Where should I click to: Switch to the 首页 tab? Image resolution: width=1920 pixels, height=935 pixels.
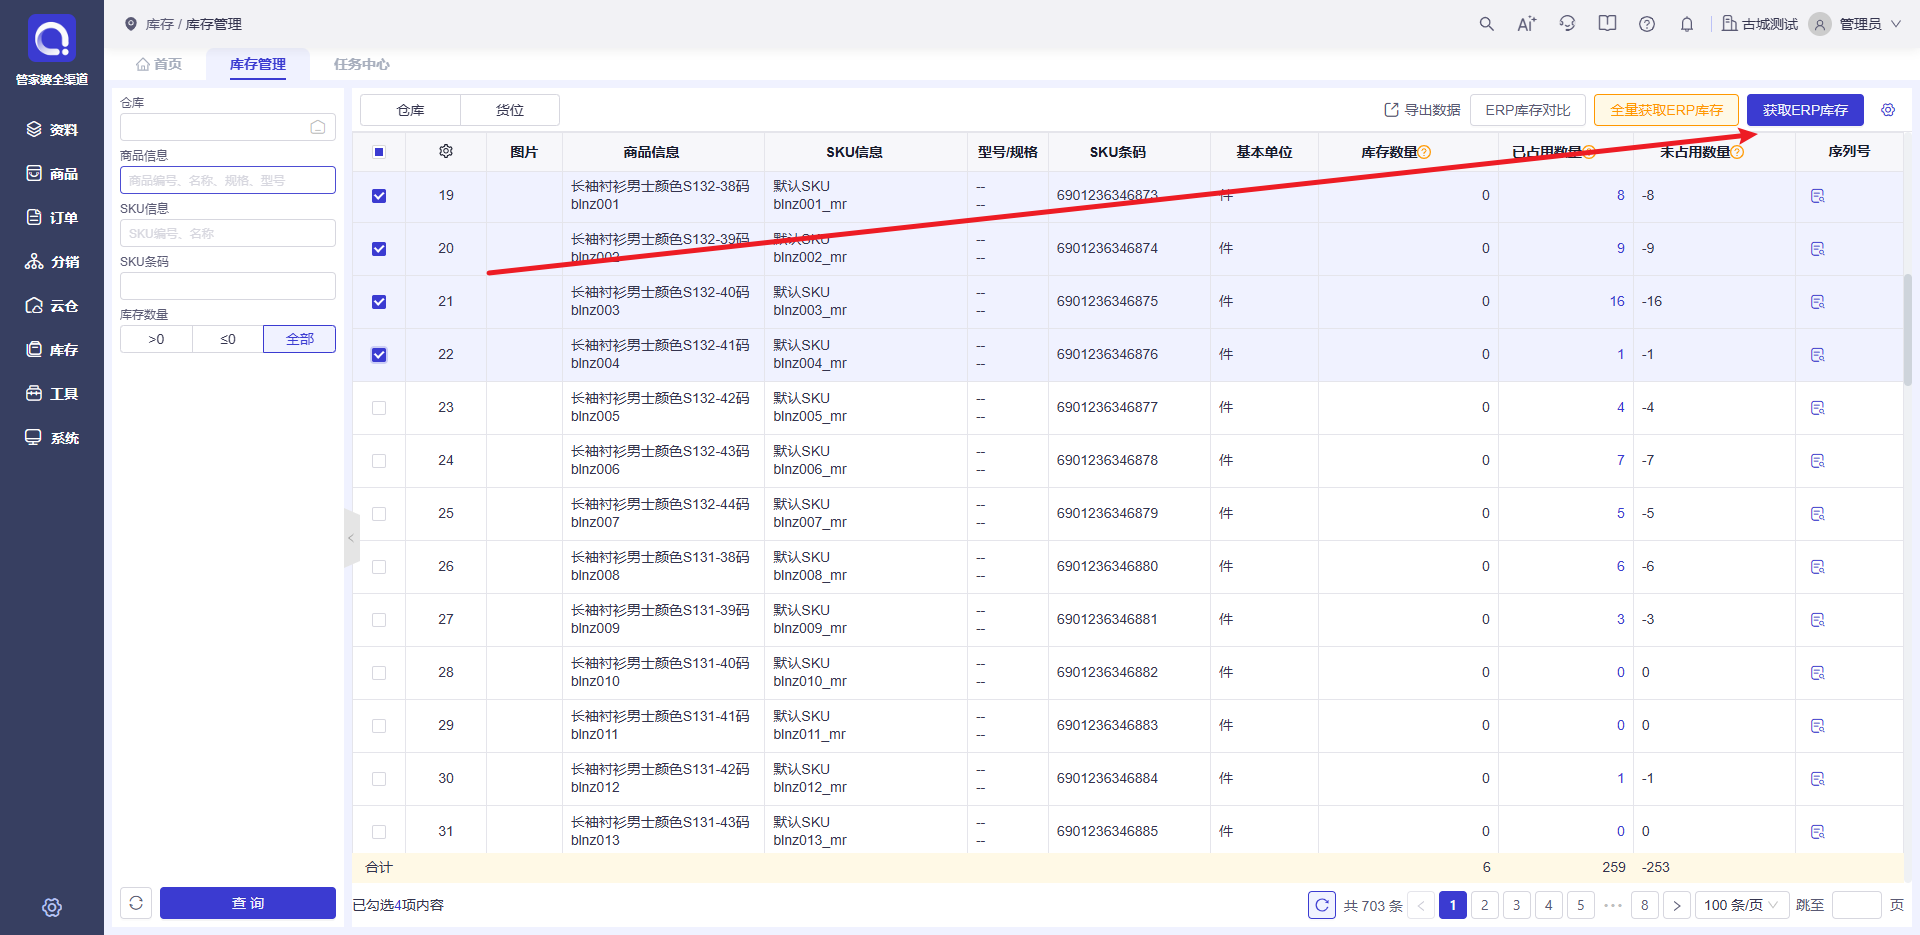pos(159,64)
